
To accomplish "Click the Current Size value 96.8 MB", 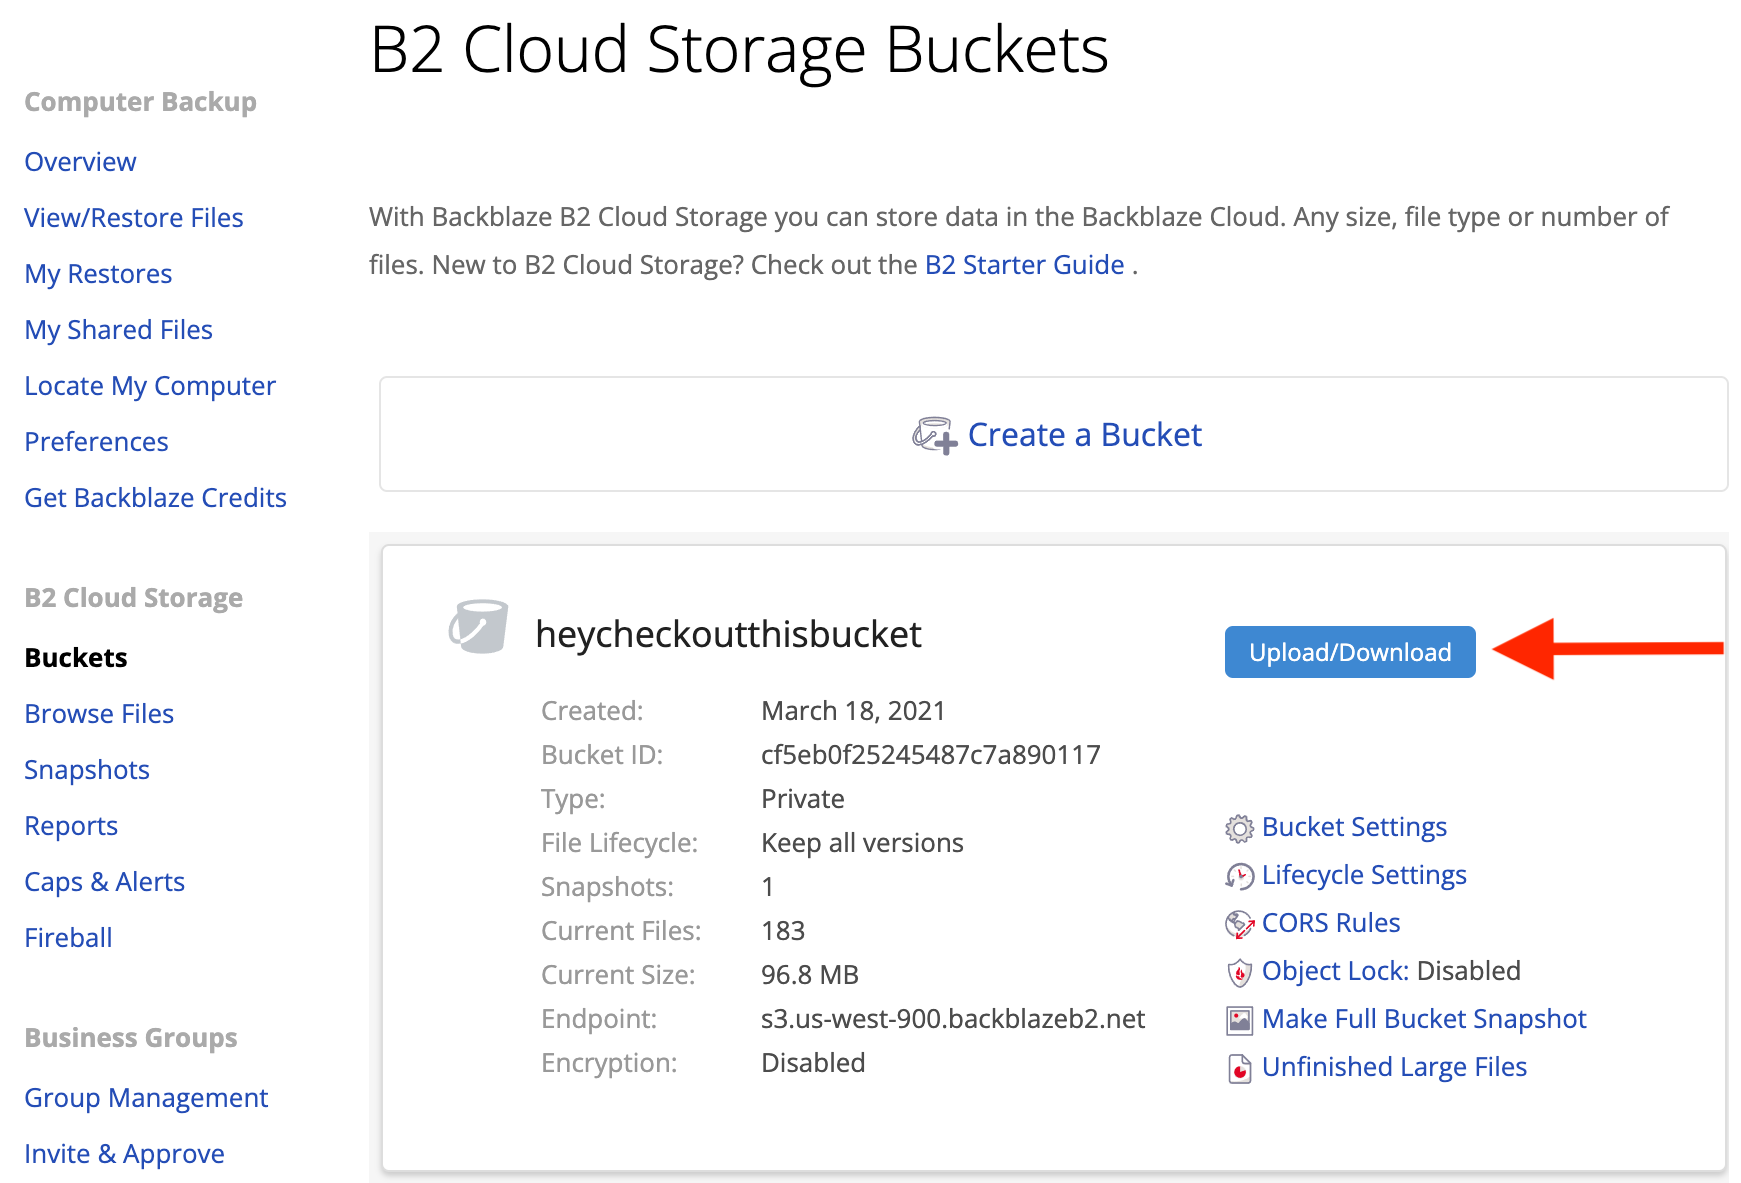I will (x=810, y=975).
